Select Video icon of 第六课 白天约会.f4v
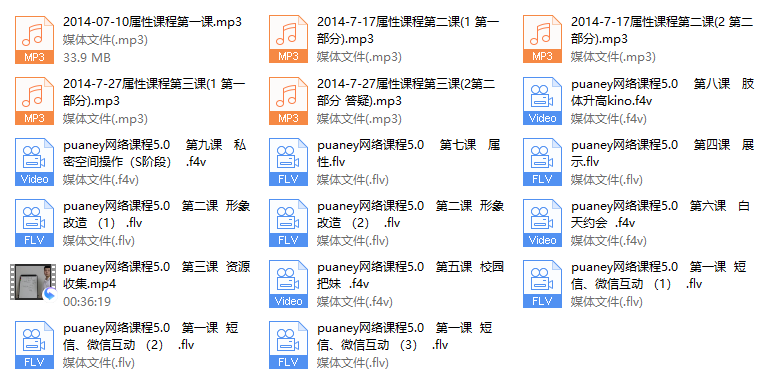 point(542,223)
